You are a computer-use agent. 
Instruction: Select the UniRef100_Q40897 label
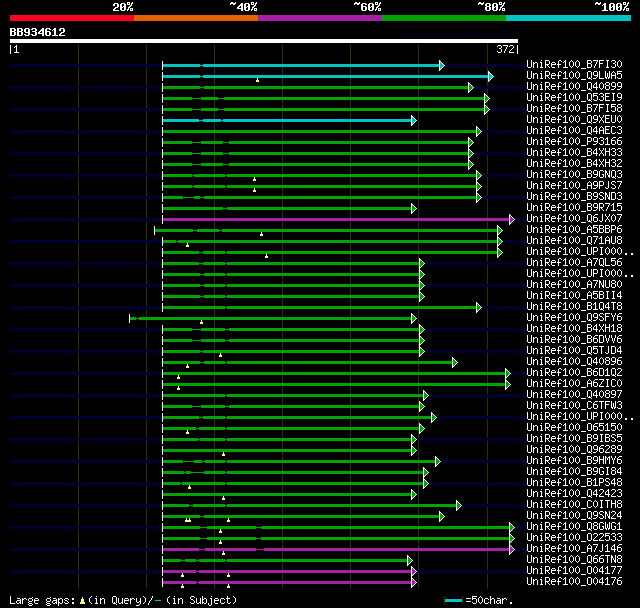click(574, 395)
